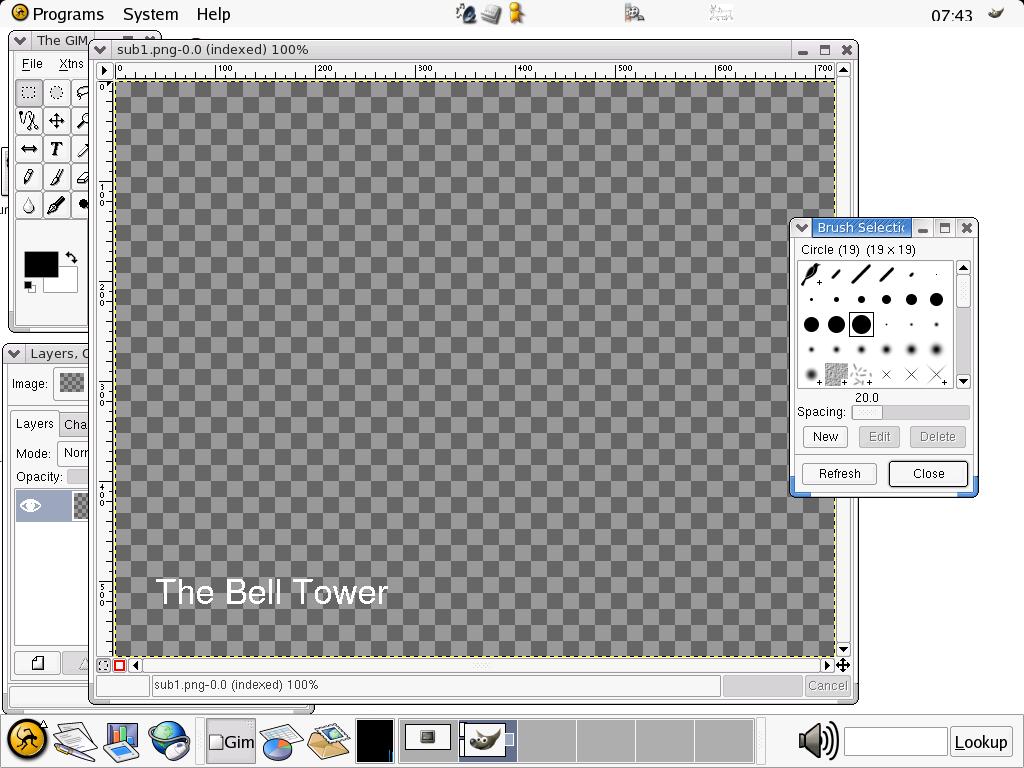This screenshot has height=768, width=1024.
Task: Open the layer Mode dropdown
Action: [x=75, y=453]
